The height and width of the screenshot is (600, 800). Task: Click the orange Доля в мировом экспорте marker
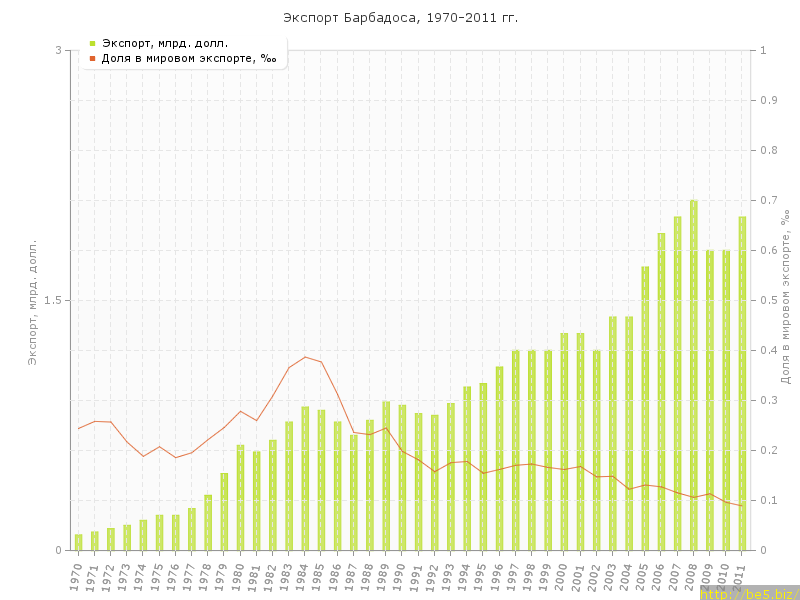tap(92, 59)
